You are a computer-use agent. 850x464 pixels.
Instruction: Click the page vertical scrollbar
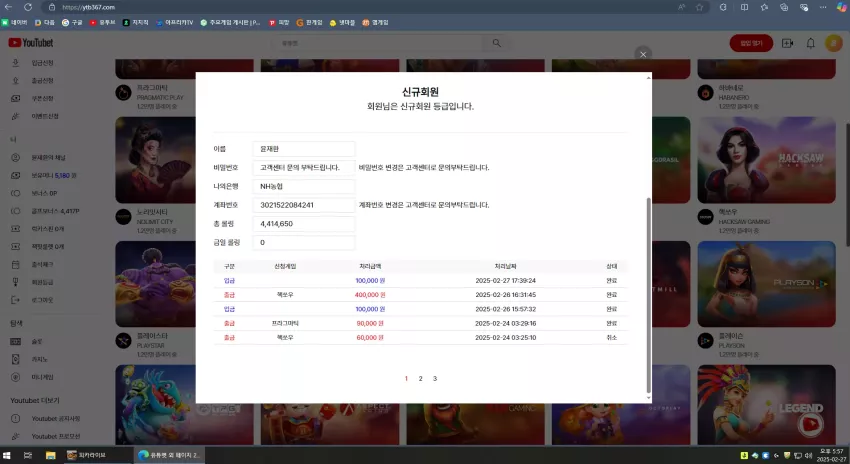click(847, 184)
